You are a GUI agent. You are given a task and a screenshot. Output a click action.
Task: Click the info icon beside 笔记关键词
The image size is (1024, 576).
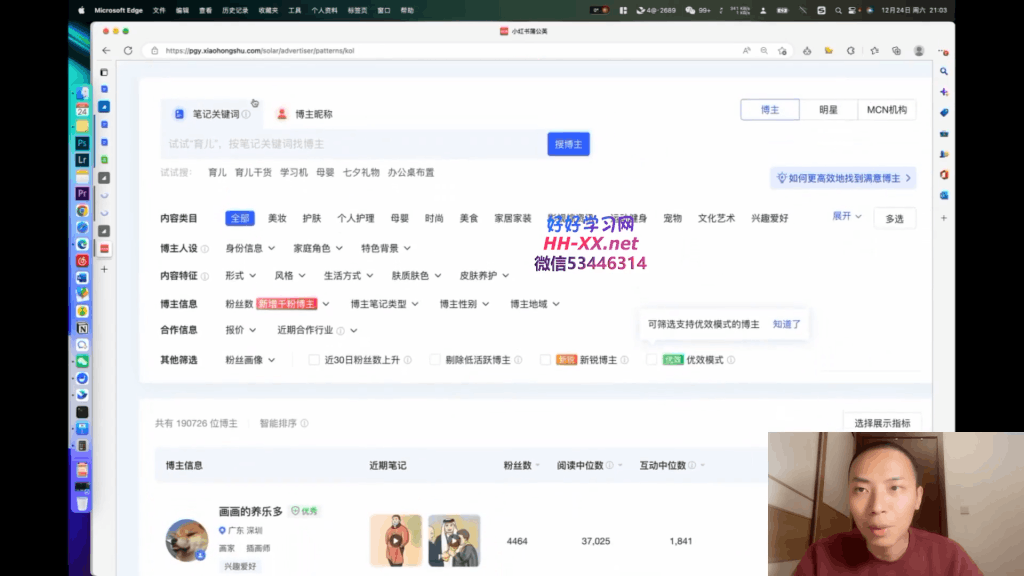point(246,114)
